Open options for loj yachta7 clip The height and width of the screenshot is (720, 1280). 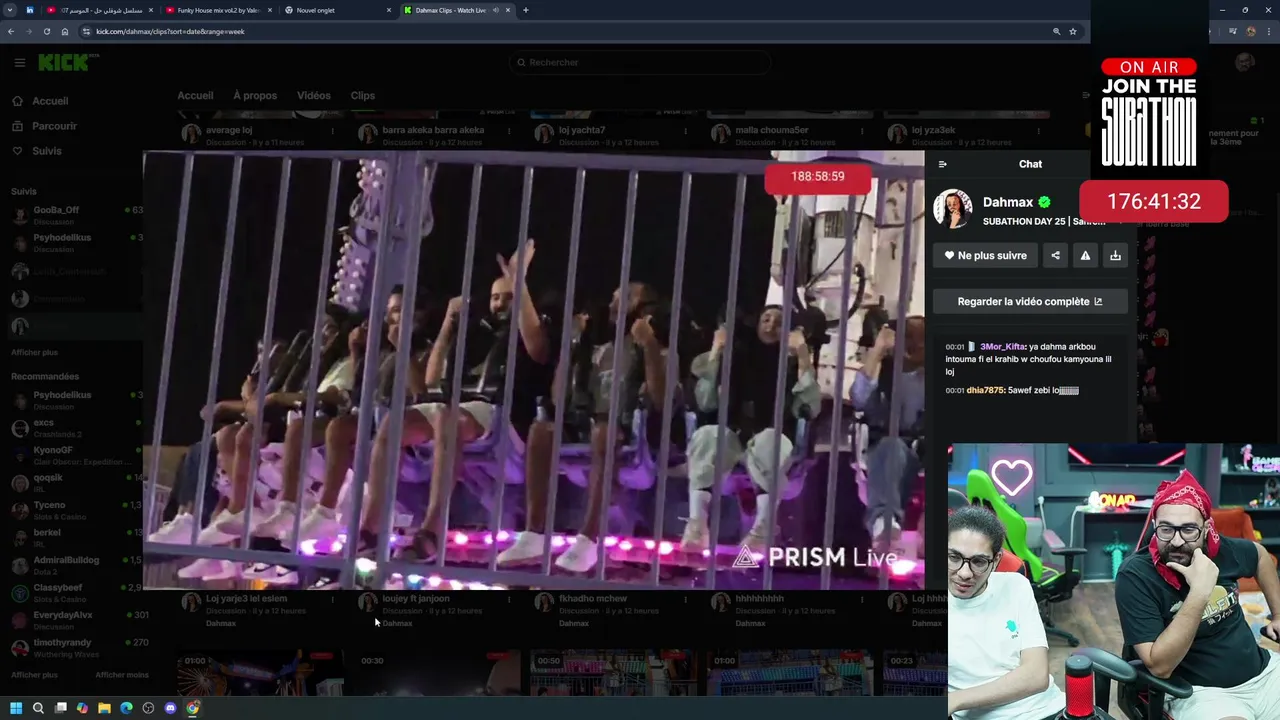click(x=685, y=130)
